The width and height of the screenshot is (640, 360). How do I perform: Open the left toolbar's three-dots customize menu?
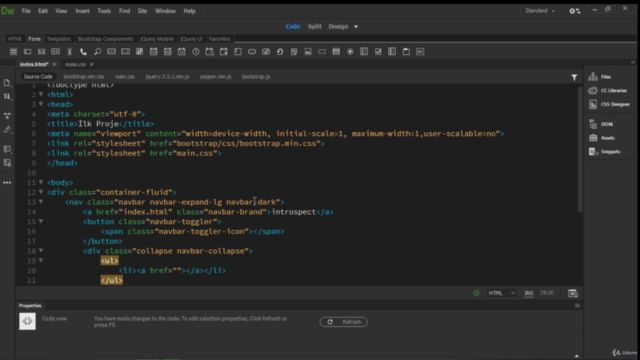(x=7, y=182)
